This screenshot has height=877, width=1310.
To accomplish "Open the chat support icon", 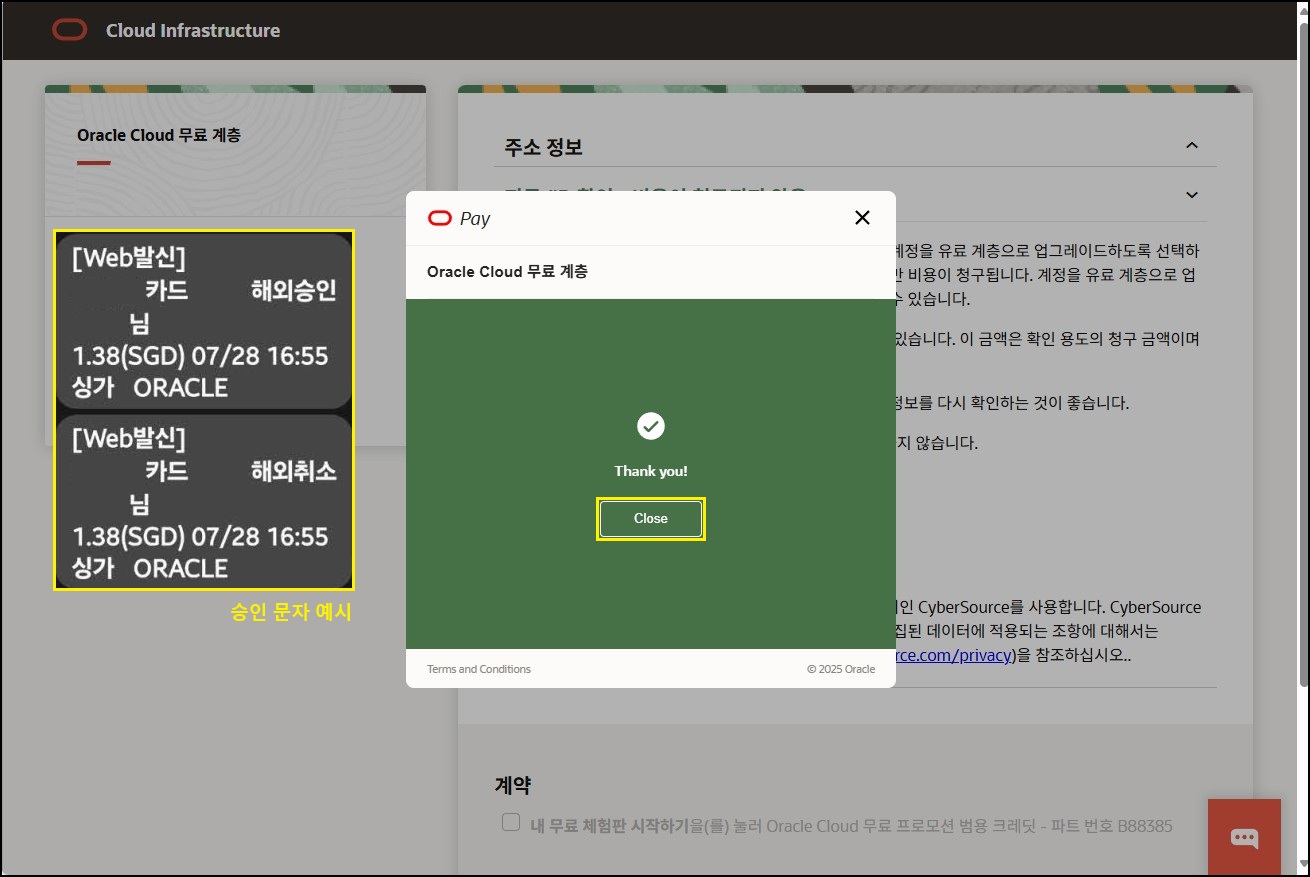I will pos(1244,837).
